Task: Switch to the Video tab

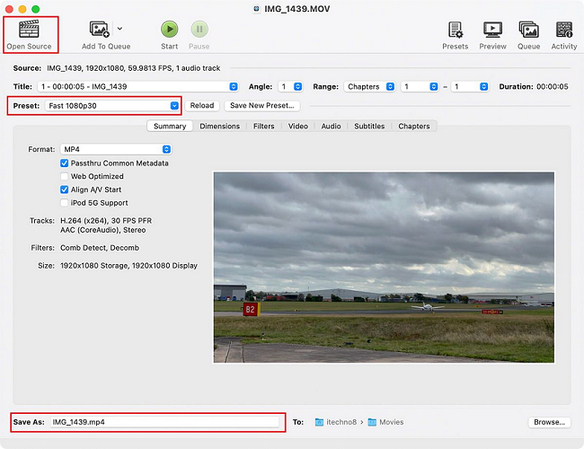Action: point(298,126)
